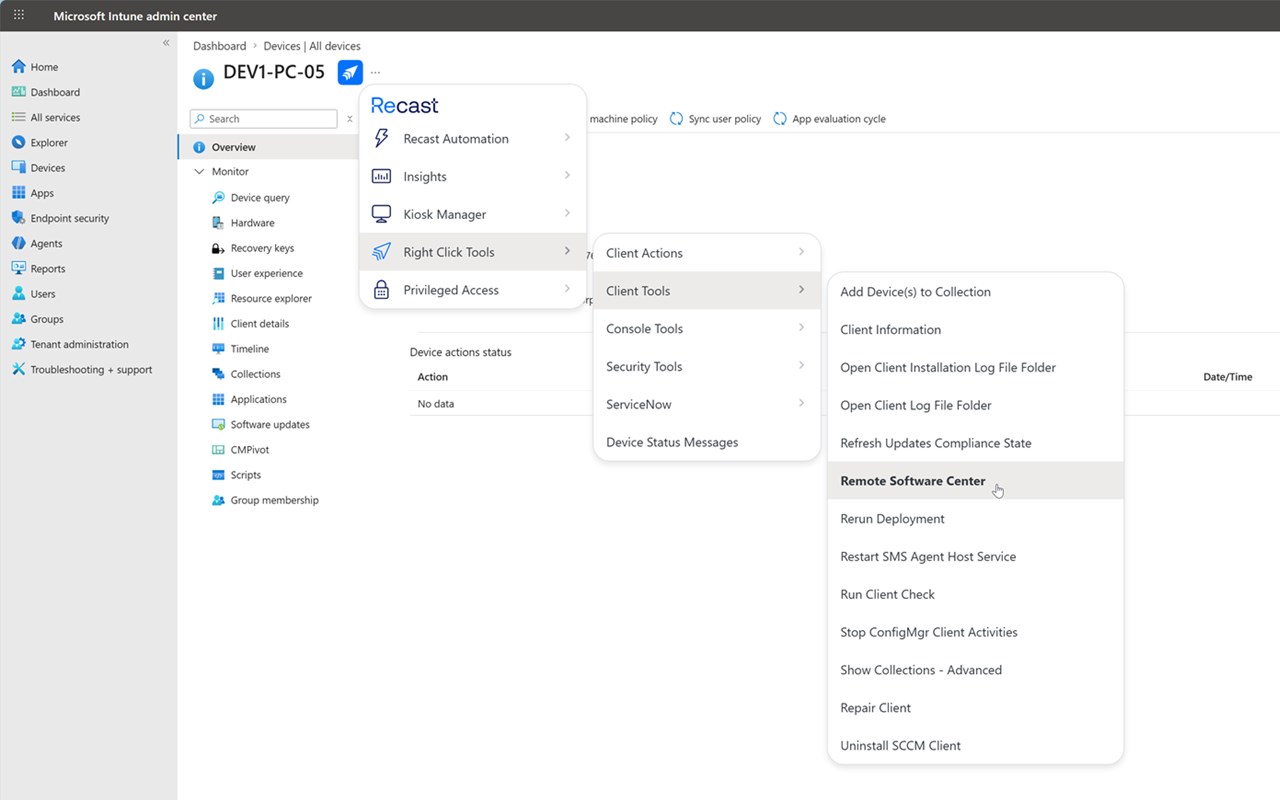Click the Users icon in sidebar
The image size is (1280, 800).
(18, 294)
